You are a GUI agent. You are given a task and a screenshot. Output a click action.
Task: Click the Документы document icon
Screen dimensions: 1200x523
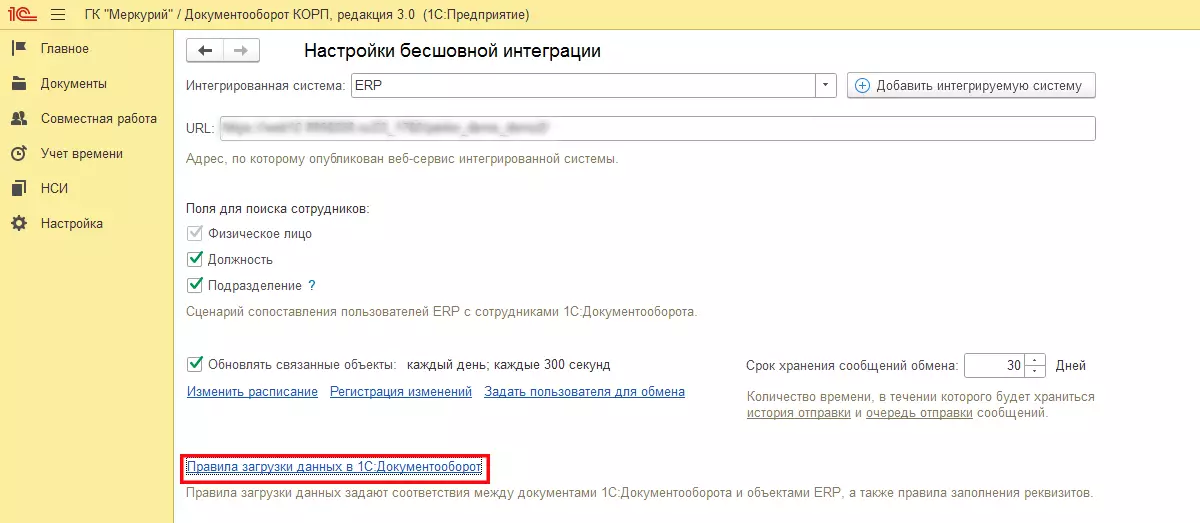click(19, 83)
